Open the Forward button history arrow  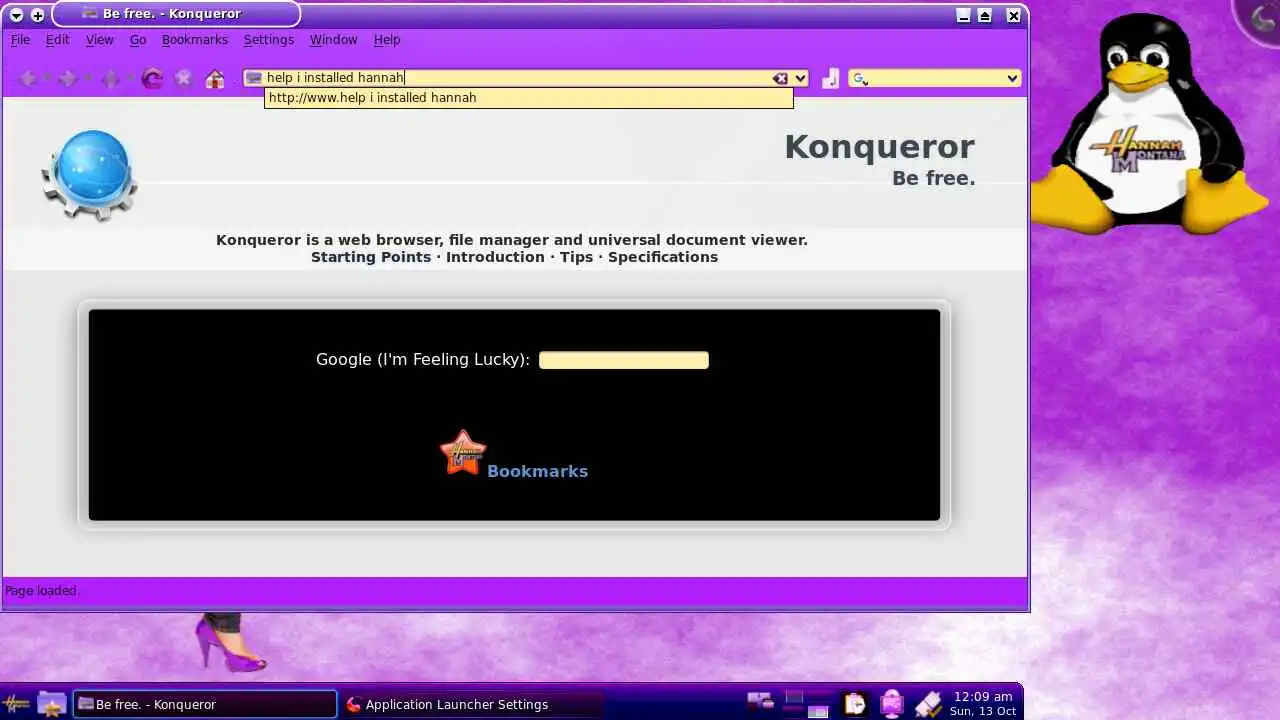pos(87,78)
